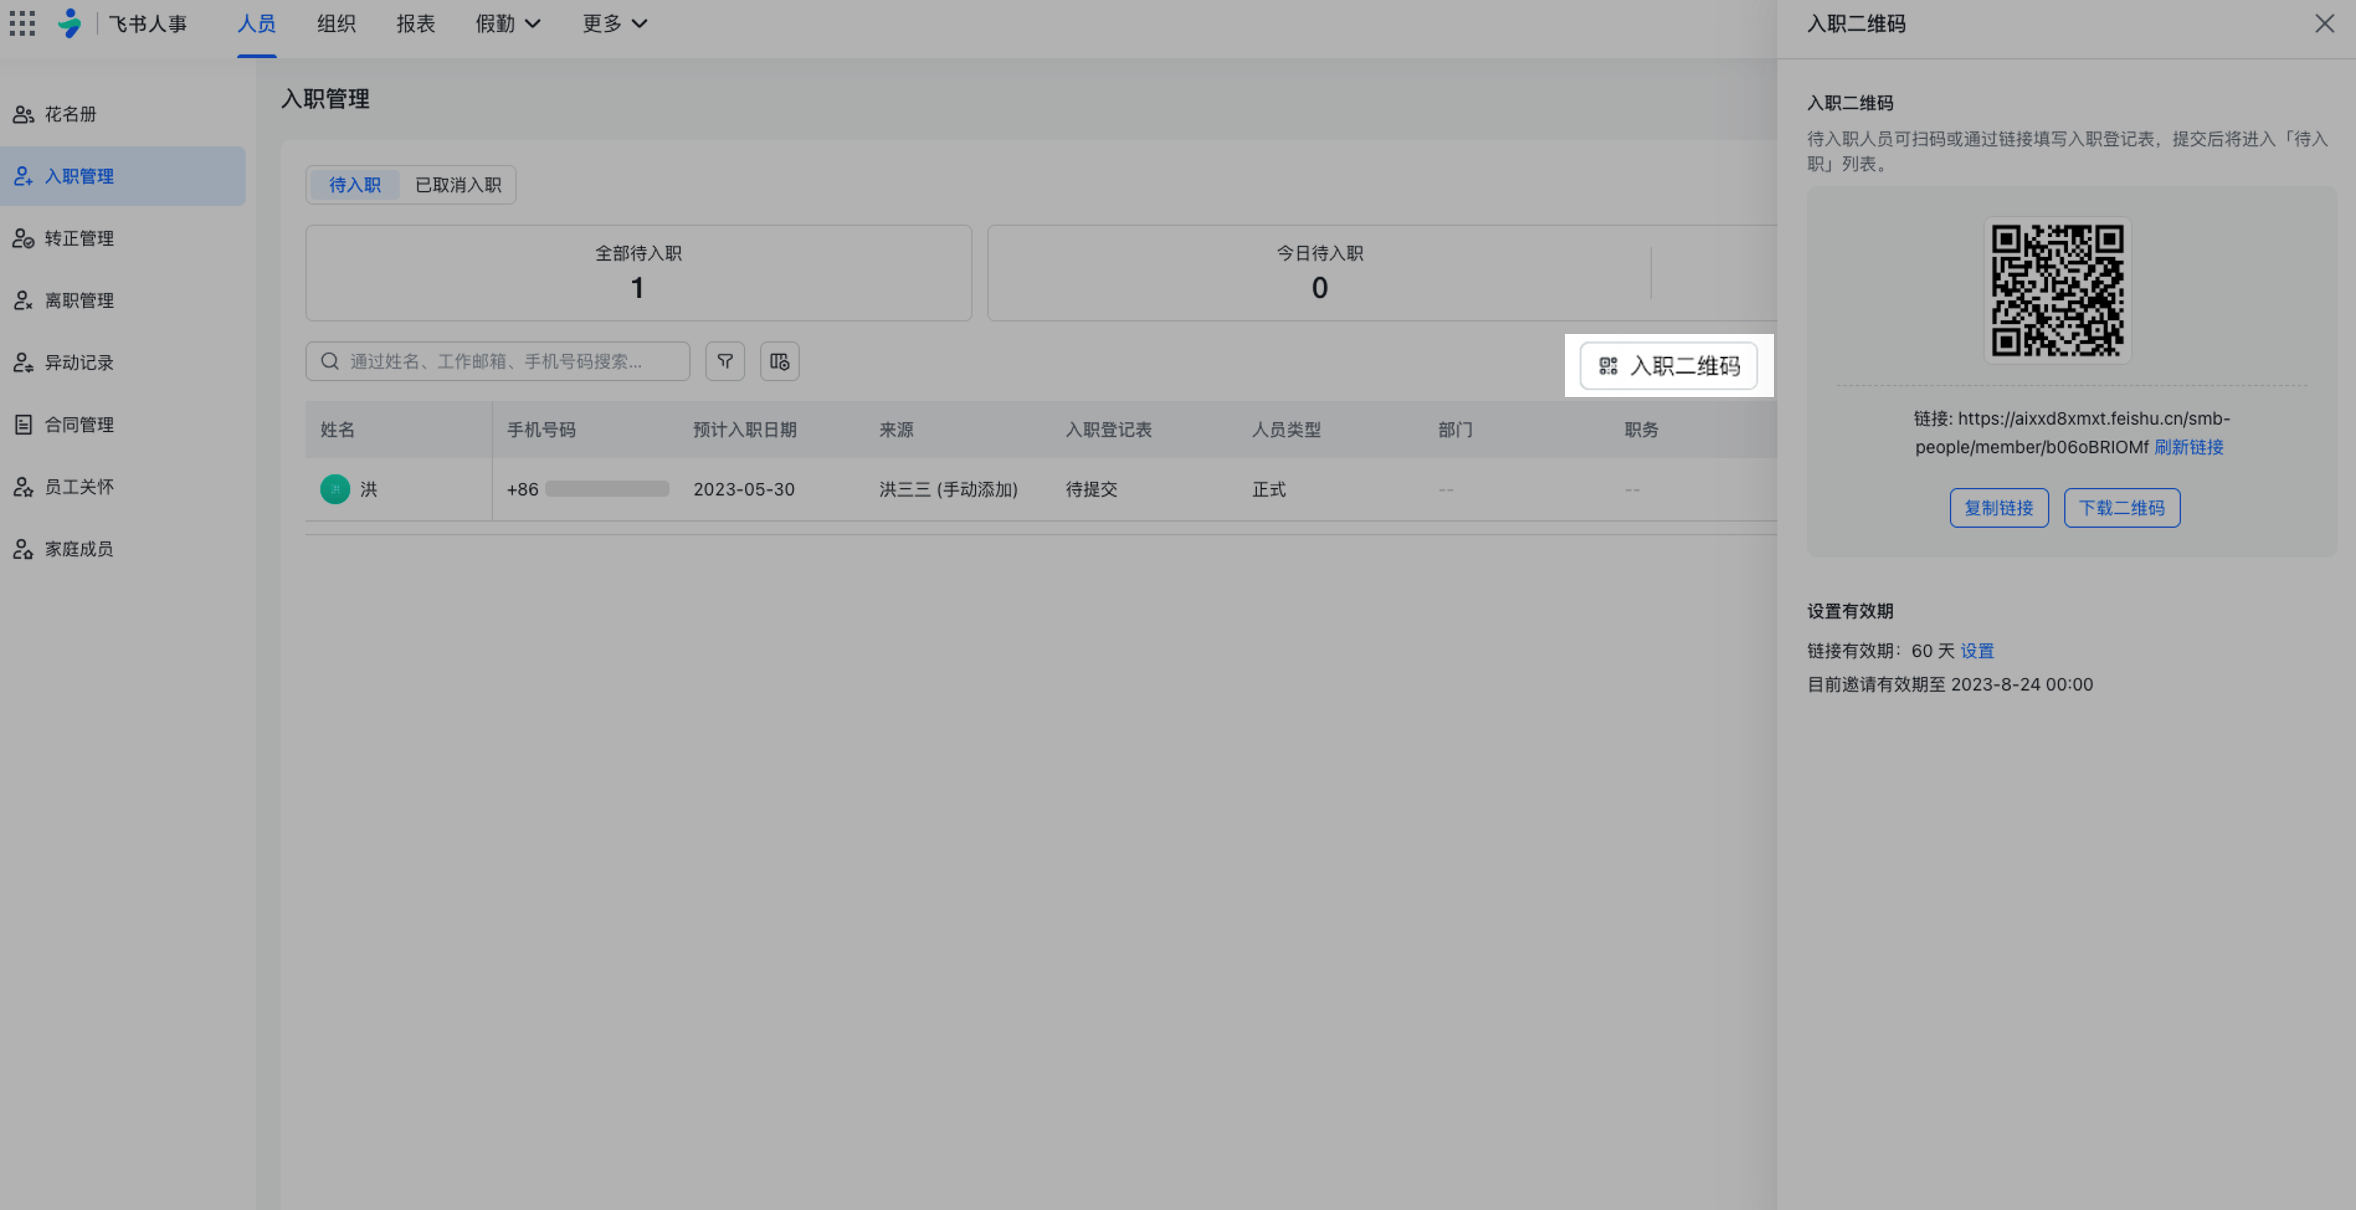Click the 转正管理 sidebar item
The height and width of the screenshot is (1210, 2356).
coord(79,238)
